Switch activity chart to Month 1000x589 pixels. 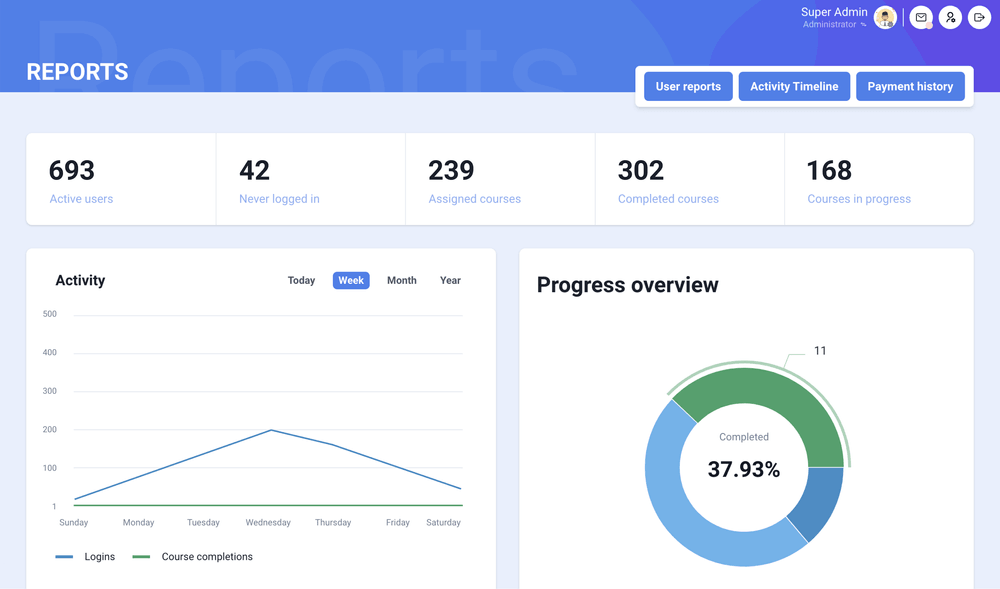click(x=401, y=281)
